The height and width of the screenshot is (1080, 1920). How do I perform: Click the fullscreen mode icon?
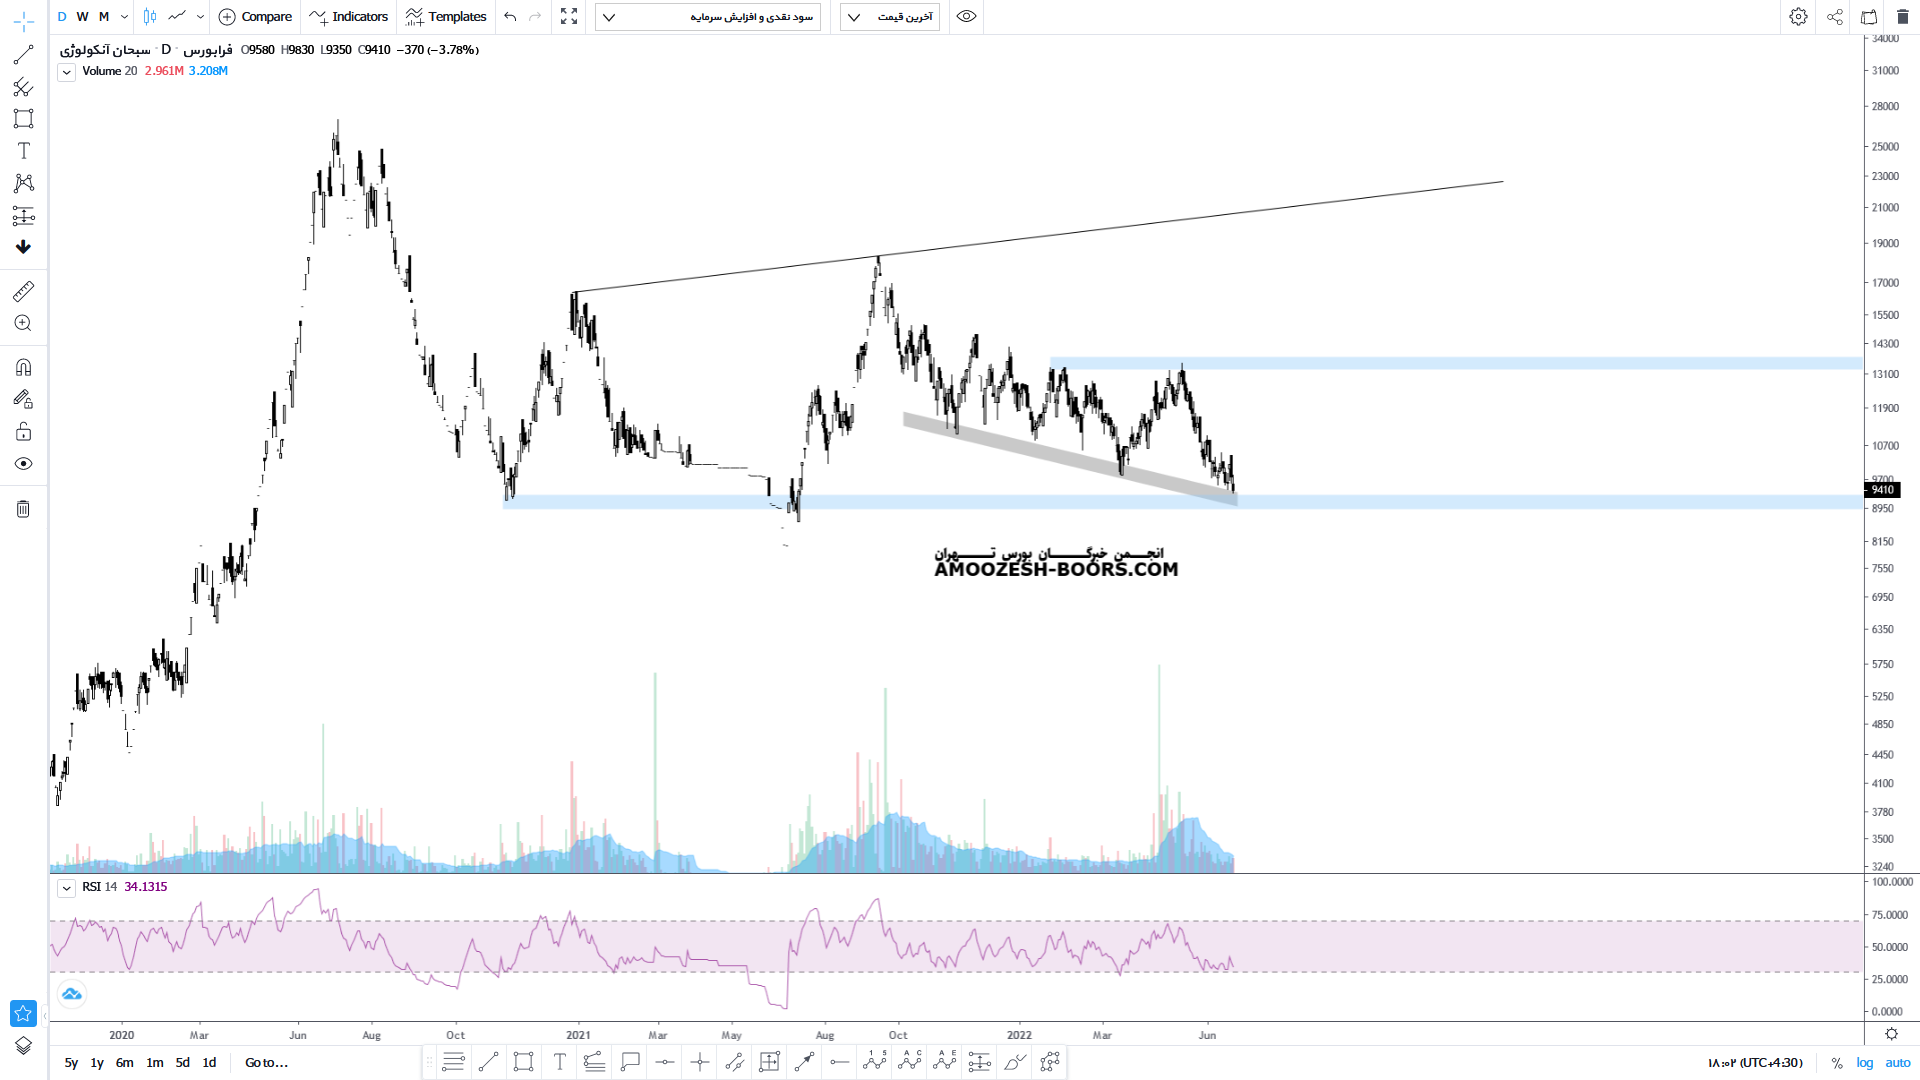point(569,16)
